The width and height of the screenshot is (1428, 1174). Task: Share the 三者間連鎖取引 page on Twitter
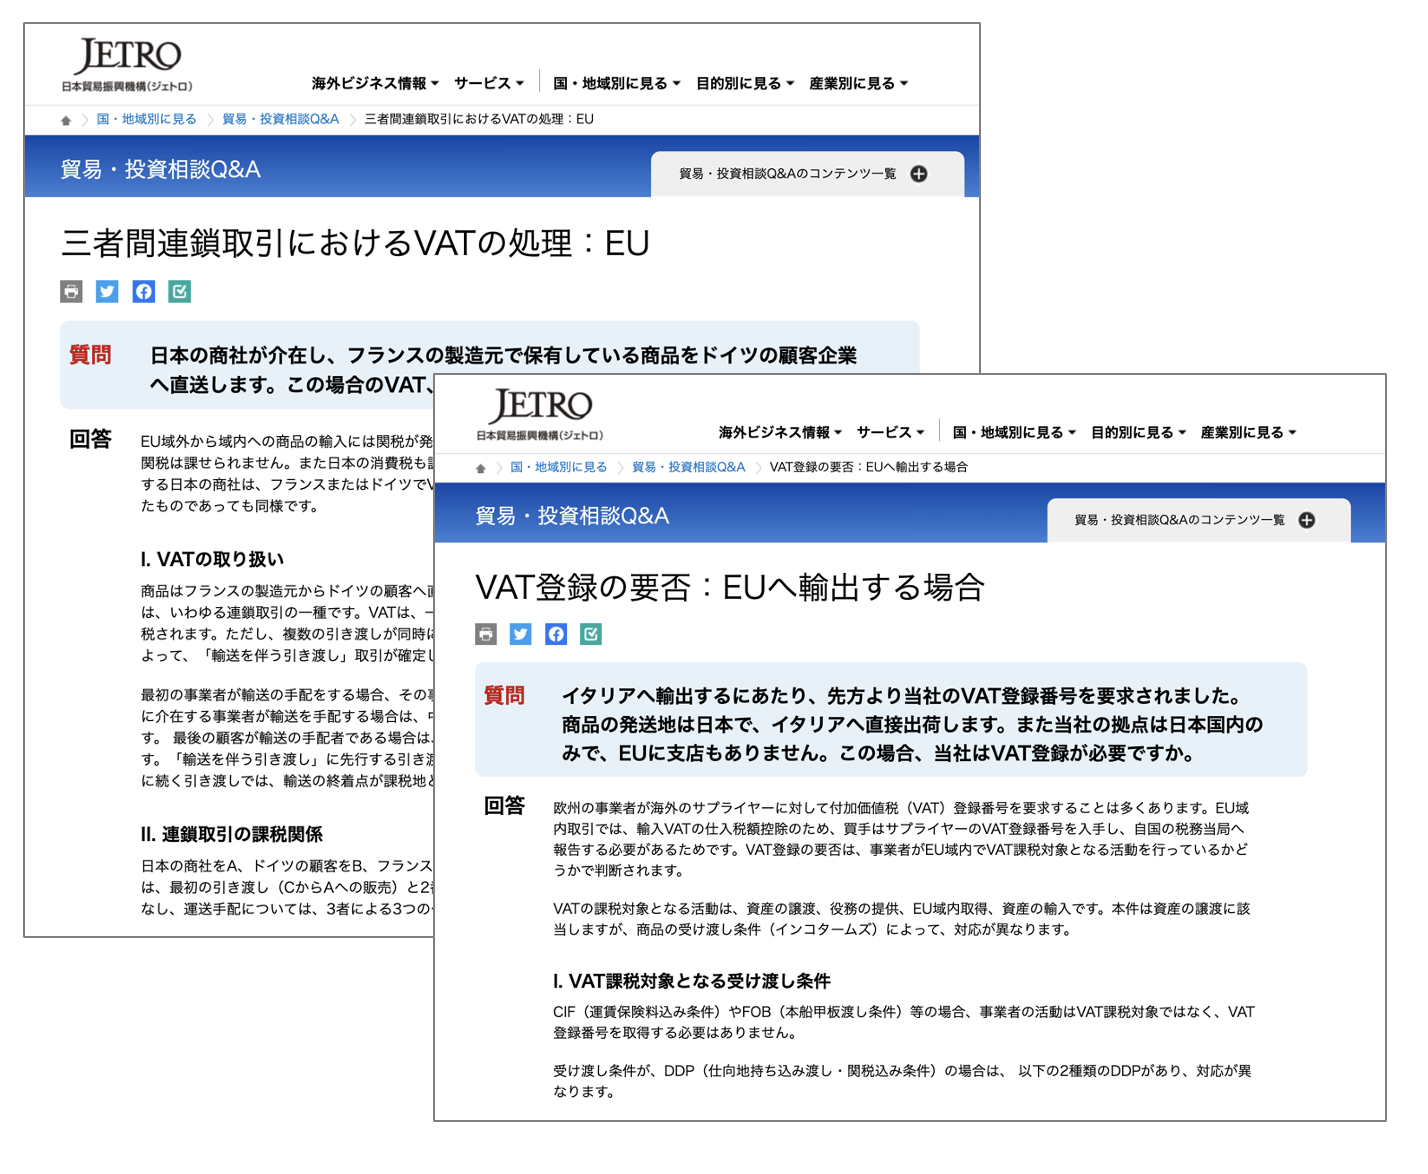click(x=107, y=291)
